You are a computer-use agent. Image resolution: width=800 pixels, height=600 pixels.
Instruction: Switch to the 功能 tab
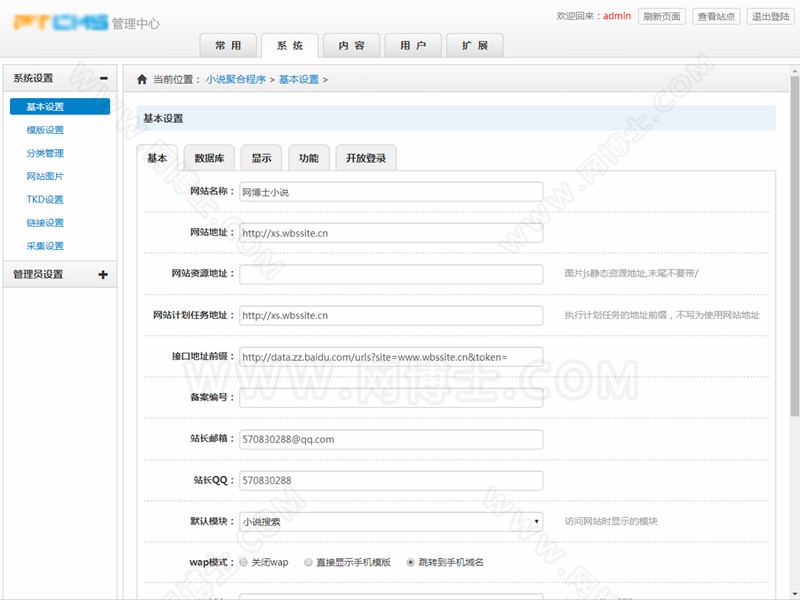[308, 158]
